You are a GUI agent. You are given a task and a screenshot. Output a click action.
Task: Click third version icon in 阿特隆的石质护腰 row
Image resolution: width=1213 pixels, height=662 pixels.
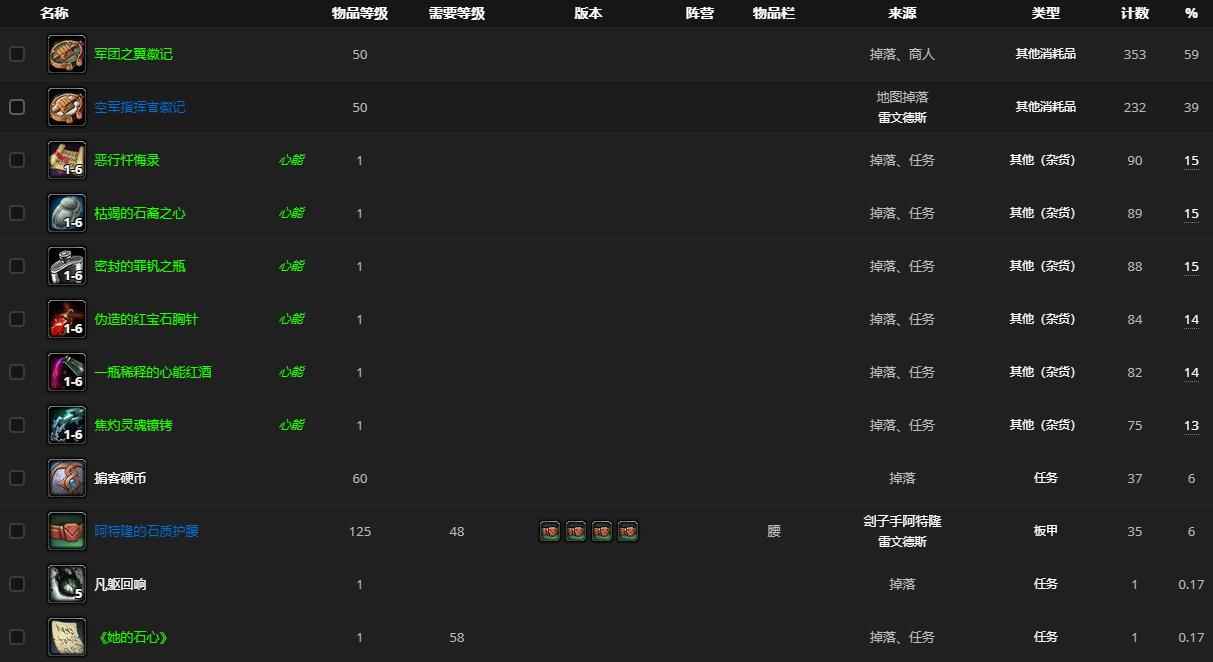(x=602, y=531)
